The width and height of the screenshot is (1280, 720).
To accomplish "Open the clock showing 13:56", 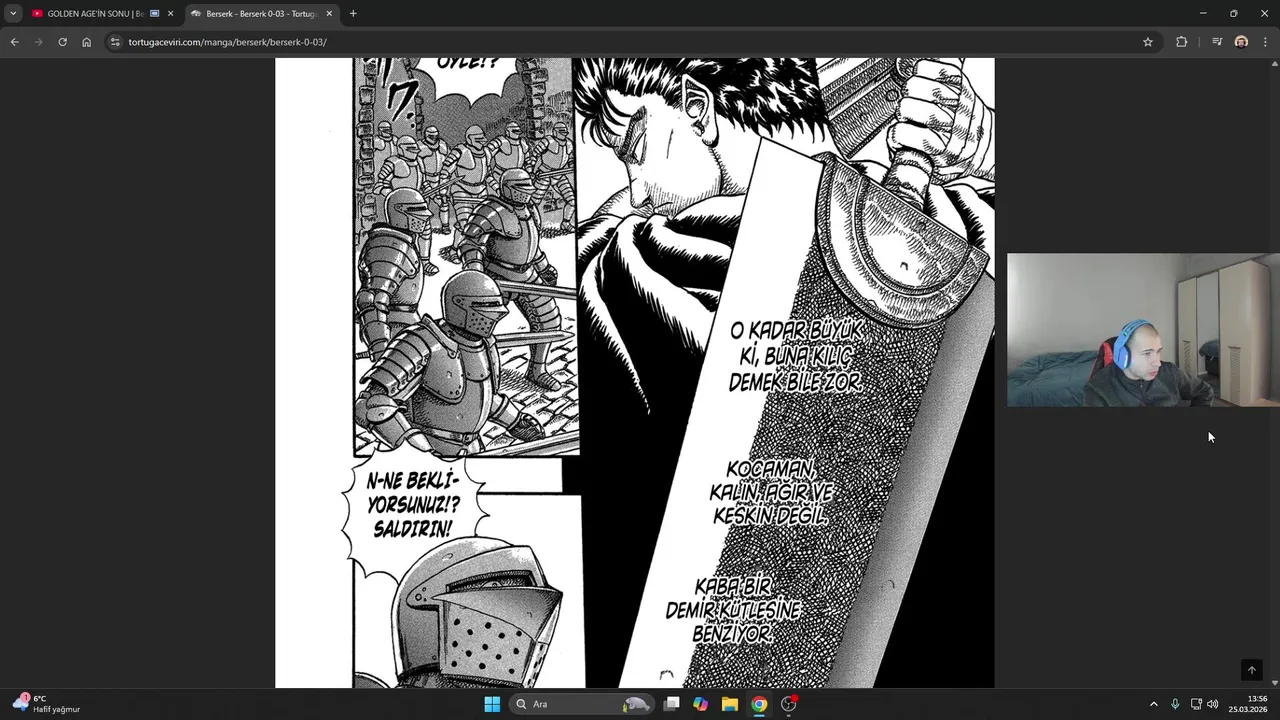I will 1249,704.
